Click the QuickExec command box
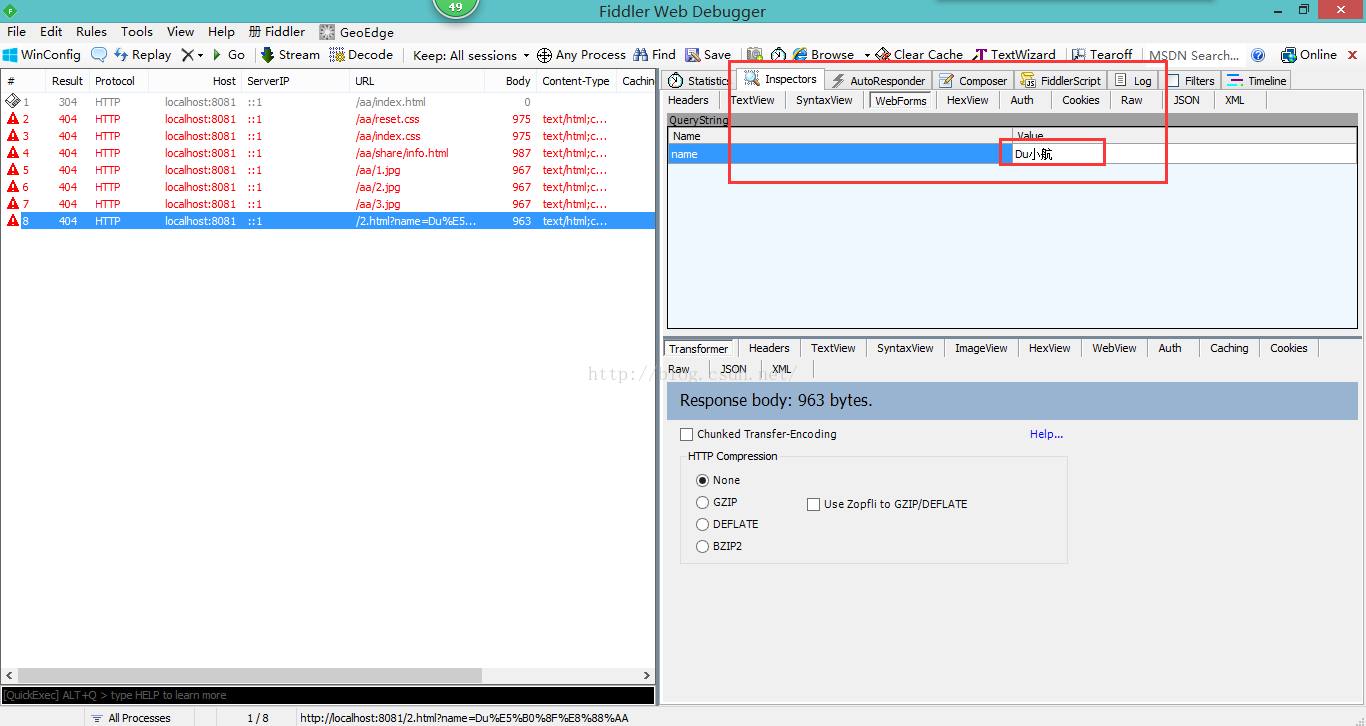The height and width of the screenshot is (726, 1366). pos(328,695)
